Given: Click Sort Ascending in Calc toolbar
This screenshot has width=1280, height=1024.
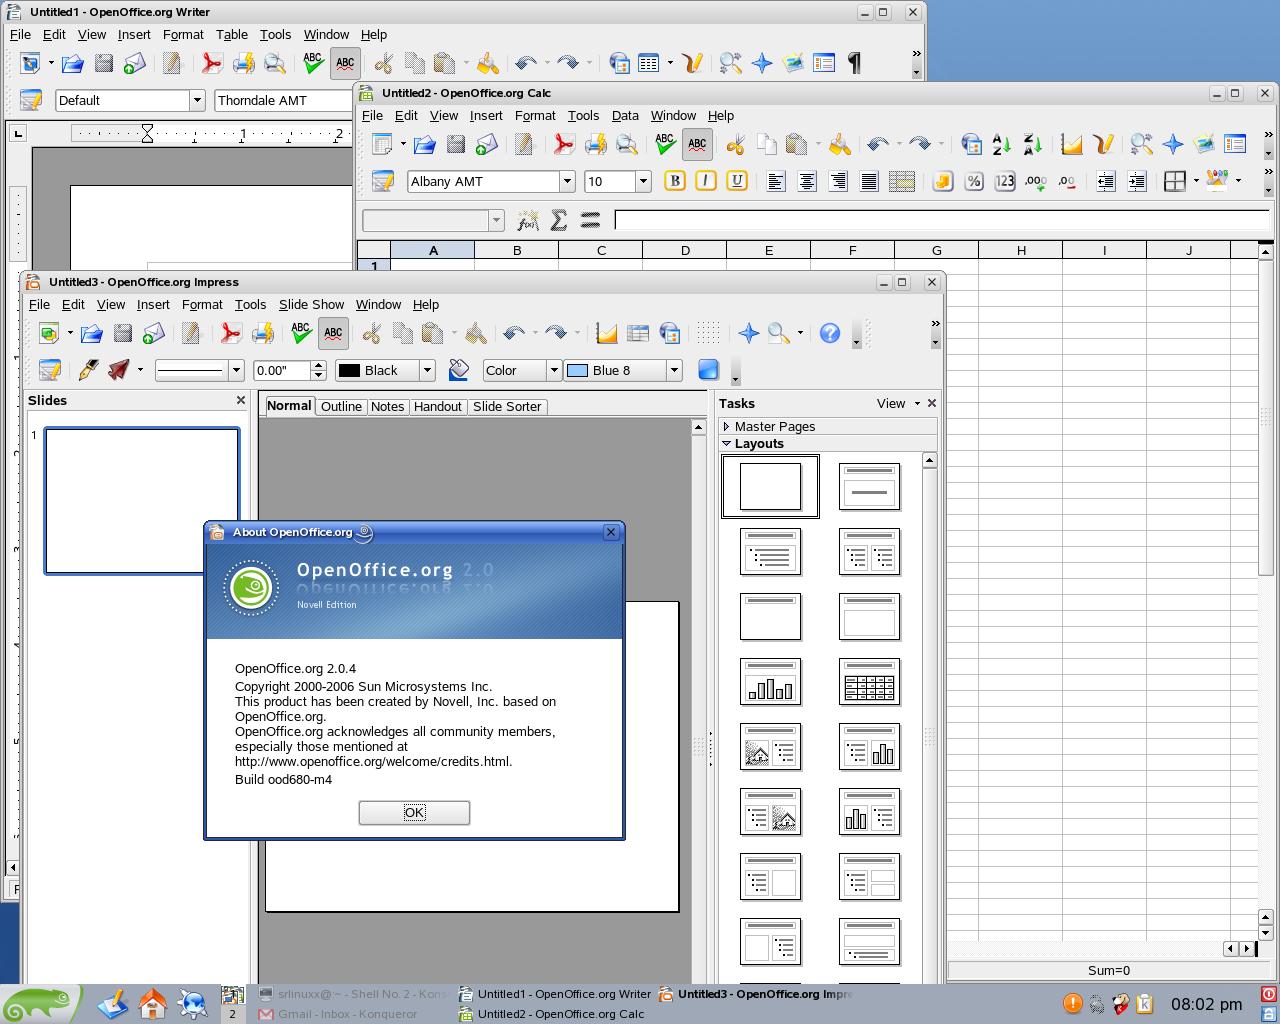Looking at the screenshot, I should [1001, 145].
